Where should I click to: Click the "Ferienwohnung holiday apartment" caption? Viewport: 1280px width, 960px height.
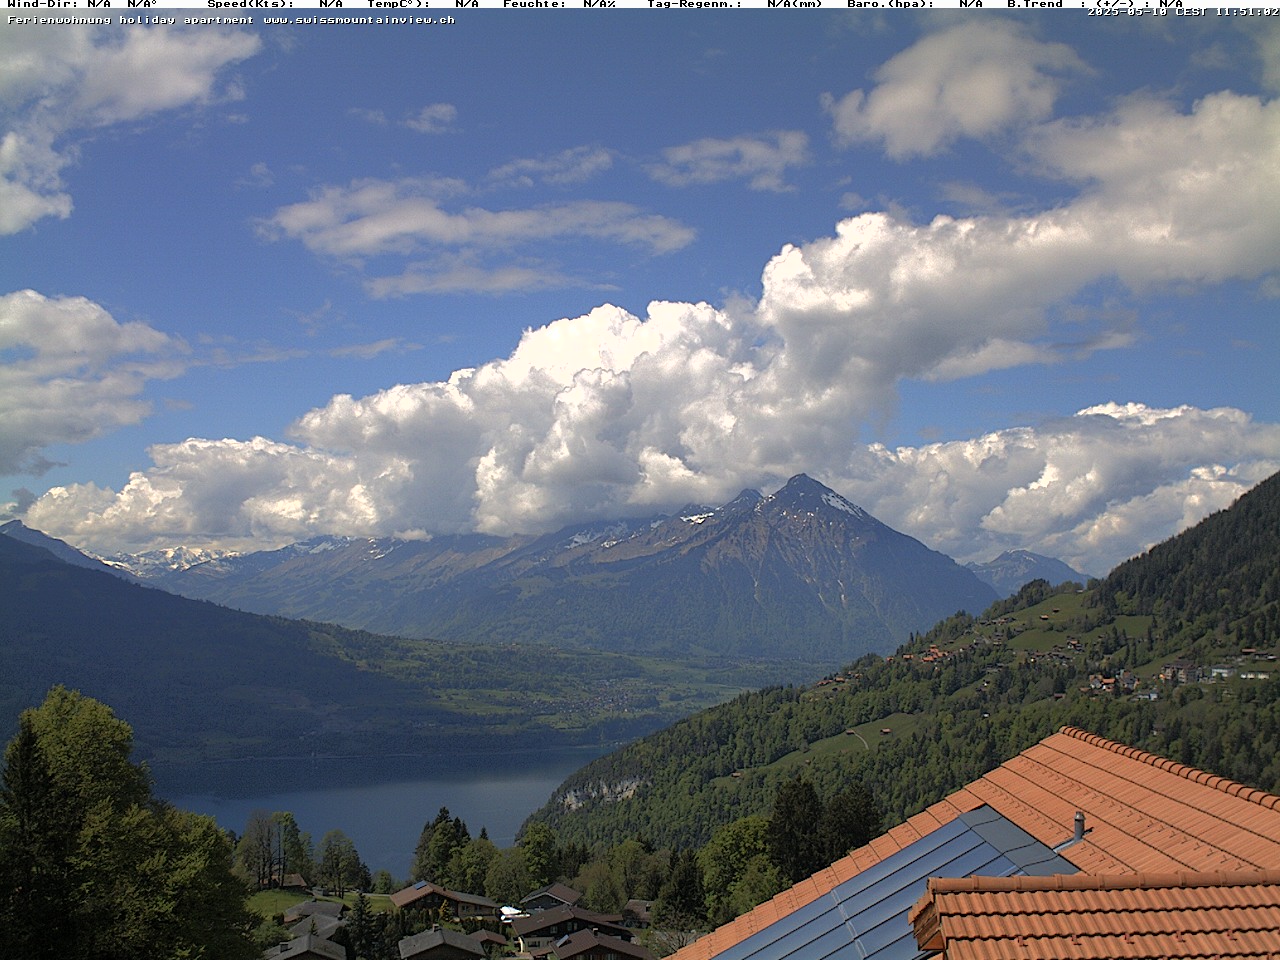[x=130, y=19]
